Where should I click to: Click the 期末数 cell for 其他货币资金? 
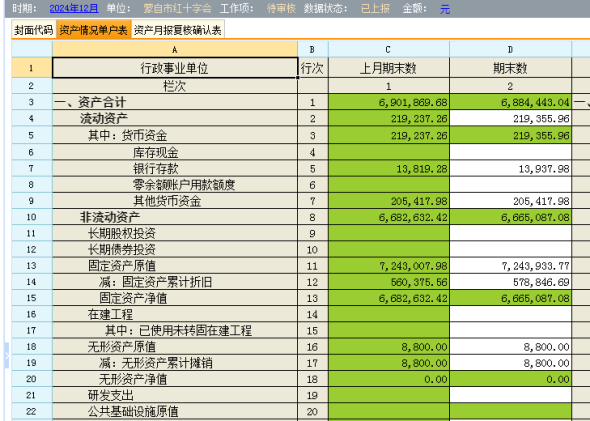point(510,201)
